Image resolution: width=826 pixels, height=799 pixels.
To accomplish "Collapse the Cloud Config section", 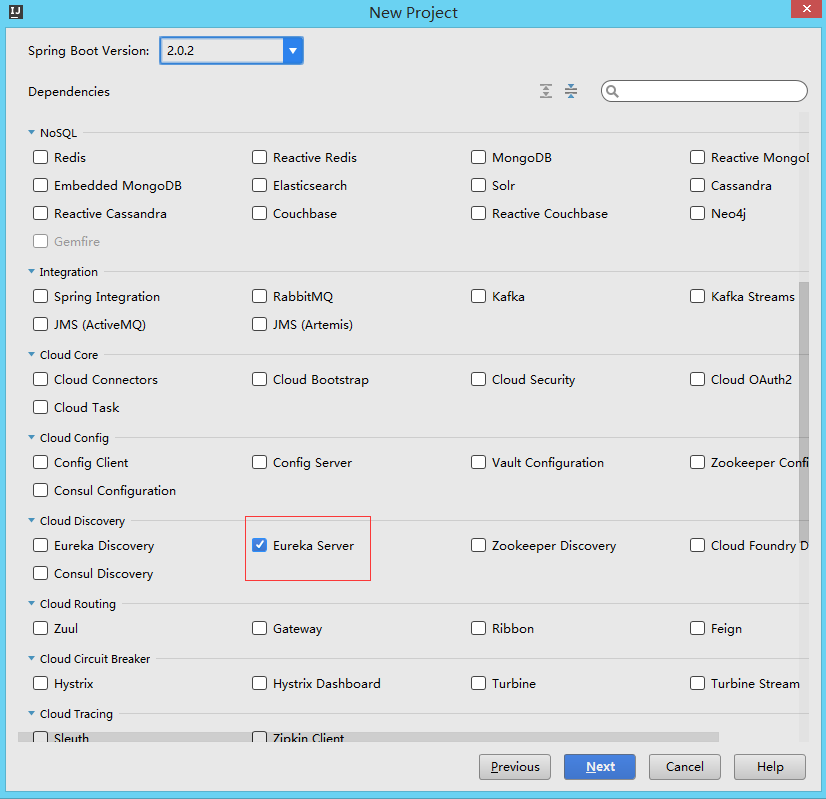I will coord(32,437).
